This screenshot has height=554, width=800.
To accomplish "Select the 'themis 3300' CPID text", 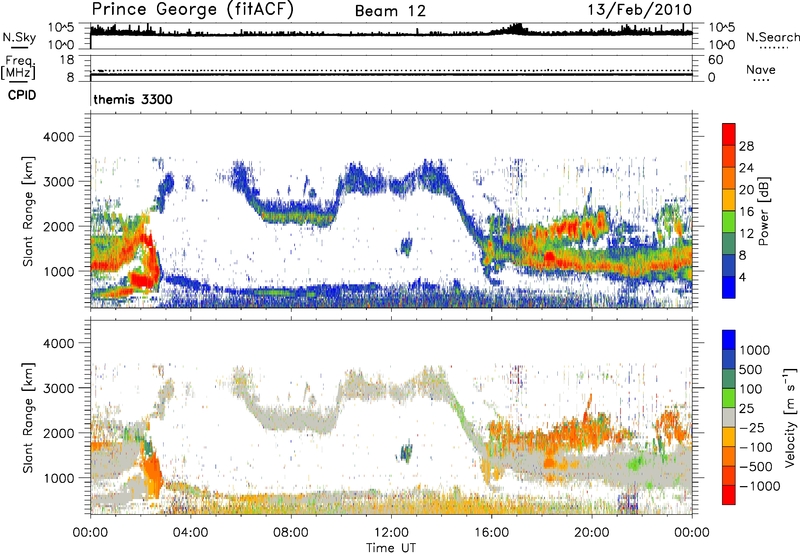I will click(133, 99).
